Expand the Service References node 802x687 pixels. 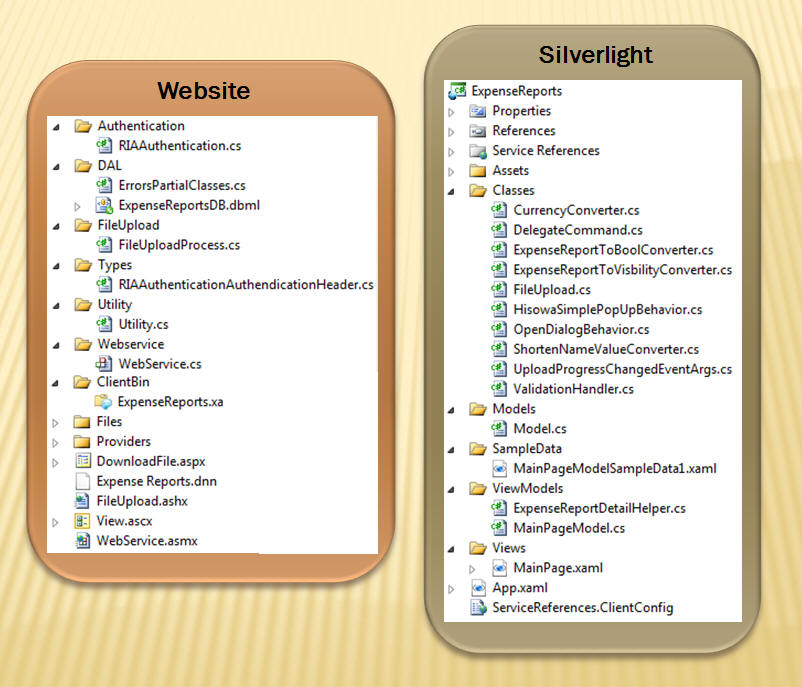[451, 152]
